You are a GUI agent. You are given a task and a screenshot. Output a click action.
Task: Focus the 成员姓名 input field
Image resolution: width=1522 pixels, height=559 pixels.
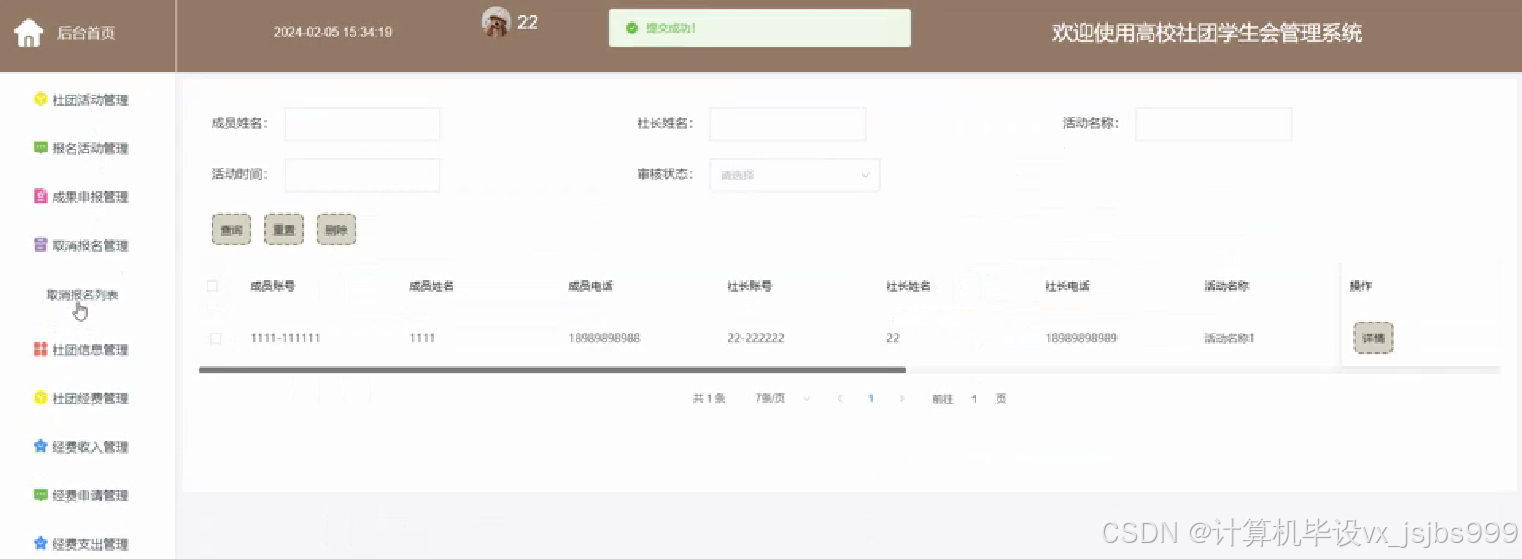[362, 124]
